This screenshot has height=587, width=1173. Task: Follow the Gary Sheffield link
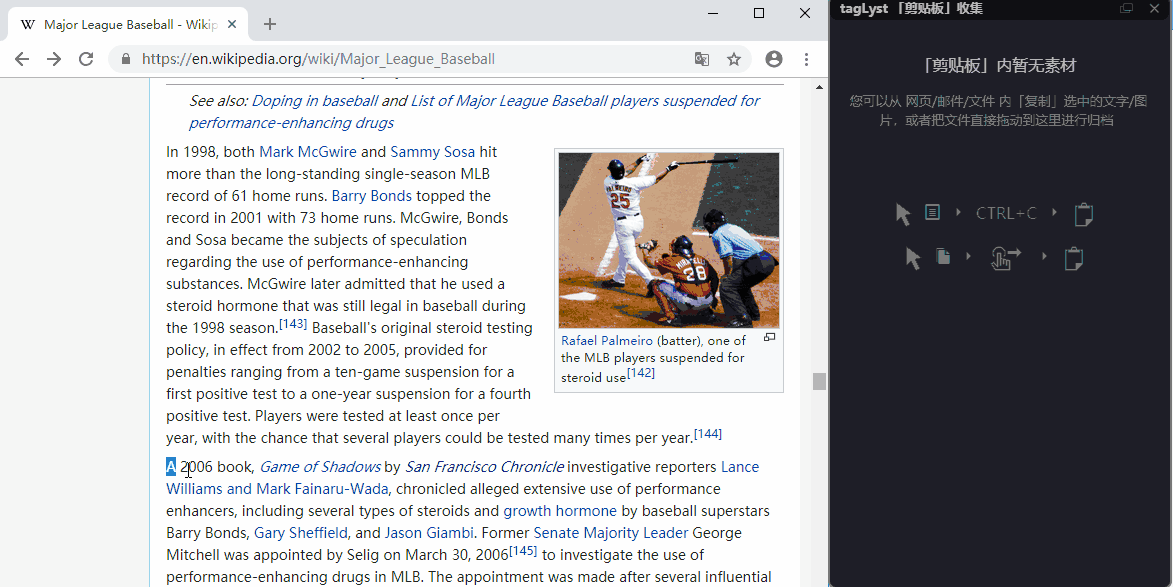coord(301,533)
